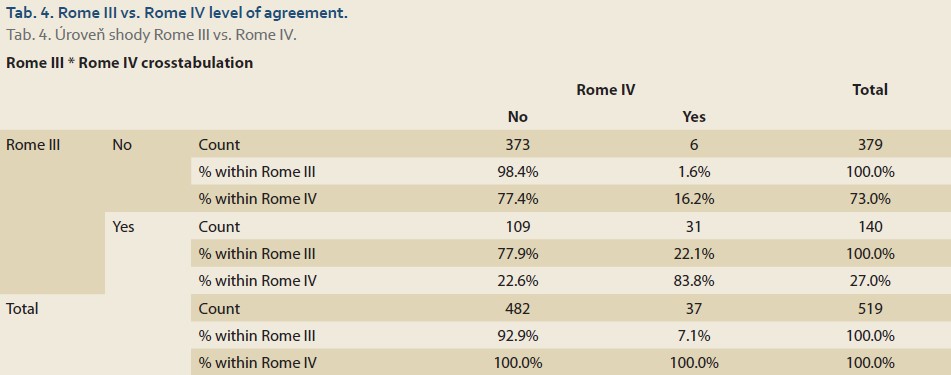
Task: Select the right-hand 'Total' column header
Action: (870, 90)
